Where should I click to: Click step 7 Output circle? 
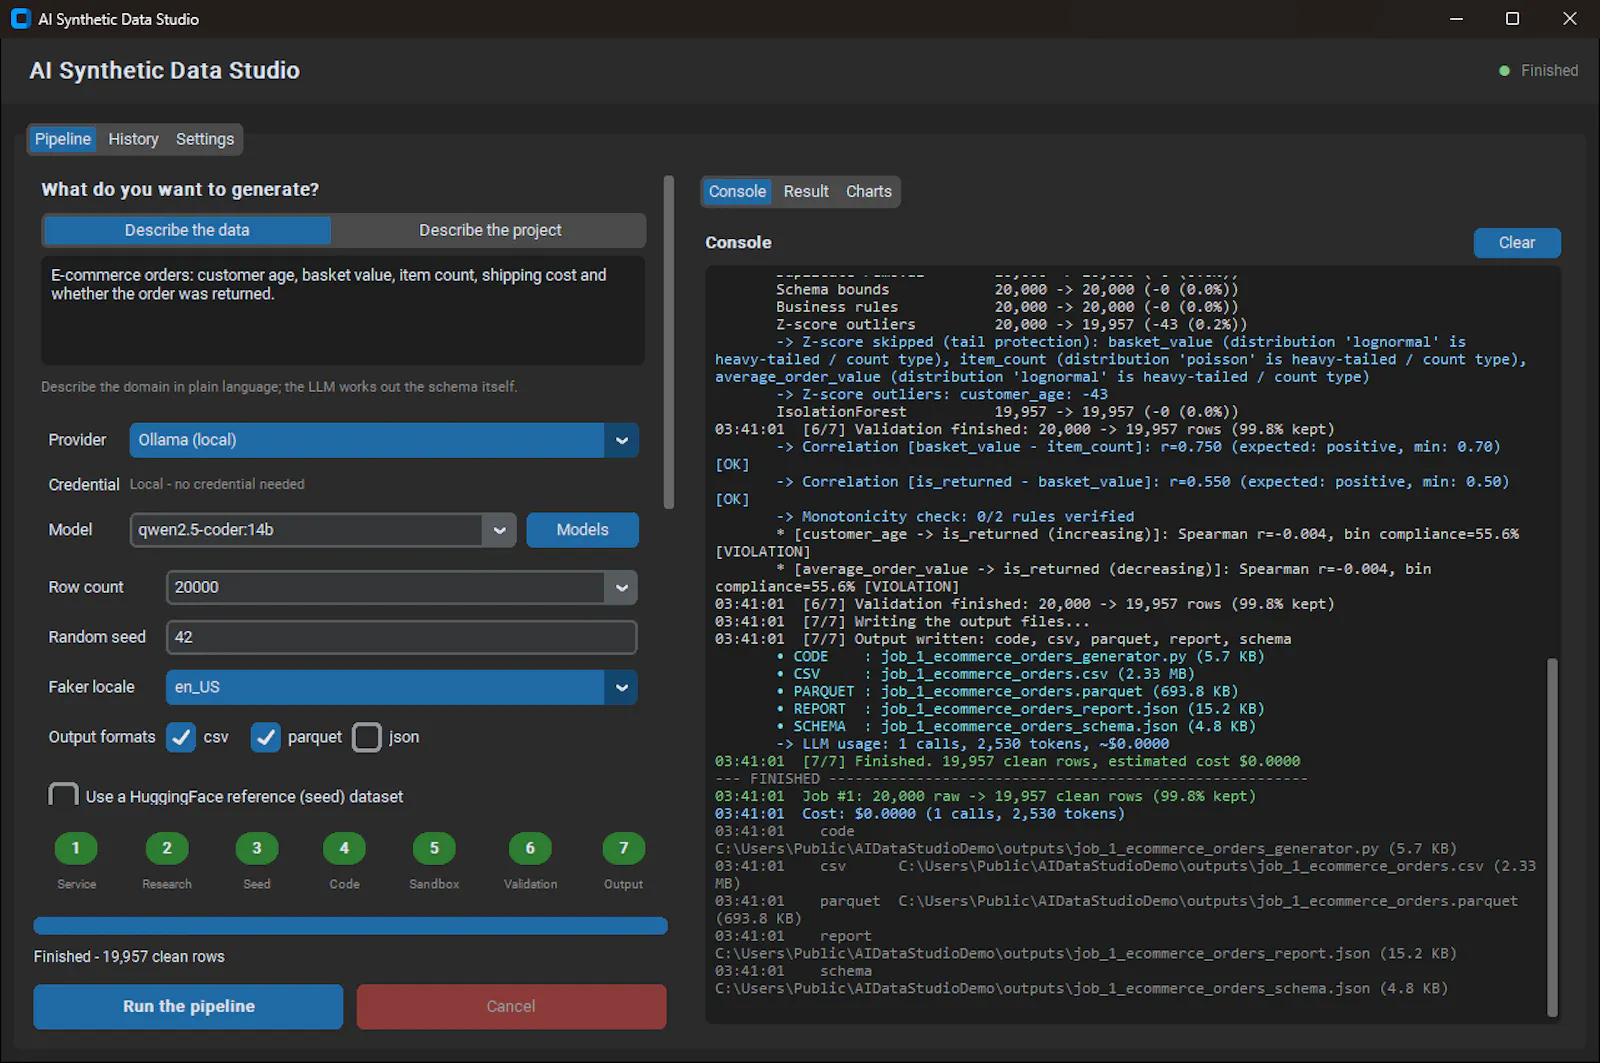624,848
